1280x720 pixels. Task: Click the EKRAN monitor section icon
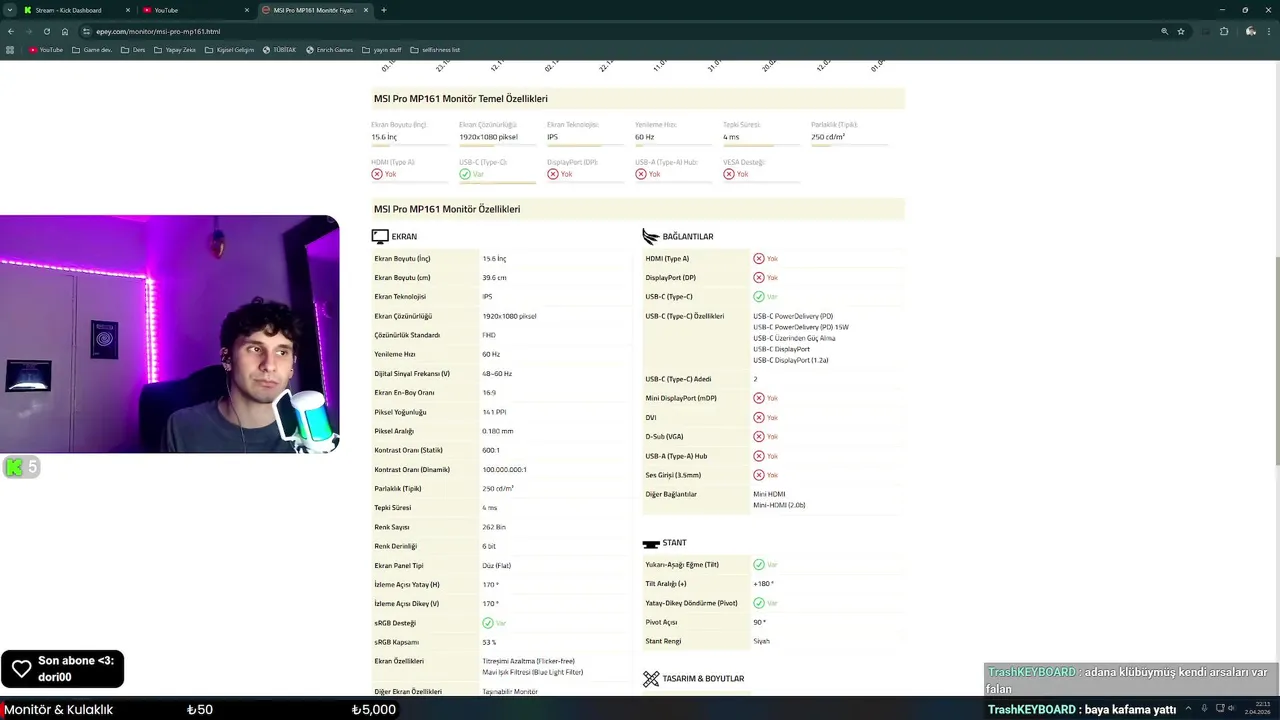pyautogui.click(x=380, y=237)
